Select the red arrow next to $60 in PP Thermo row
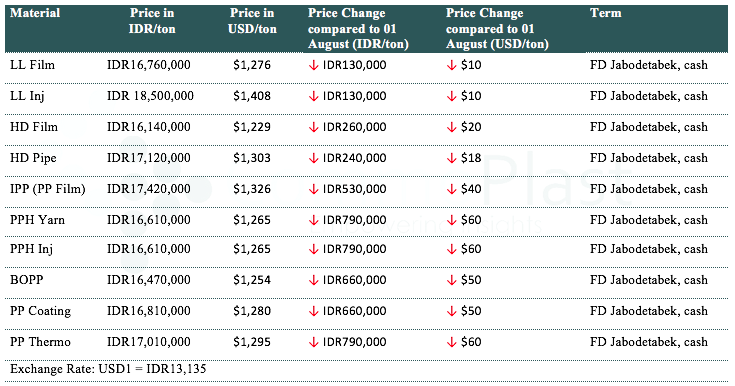 point(451,342)
